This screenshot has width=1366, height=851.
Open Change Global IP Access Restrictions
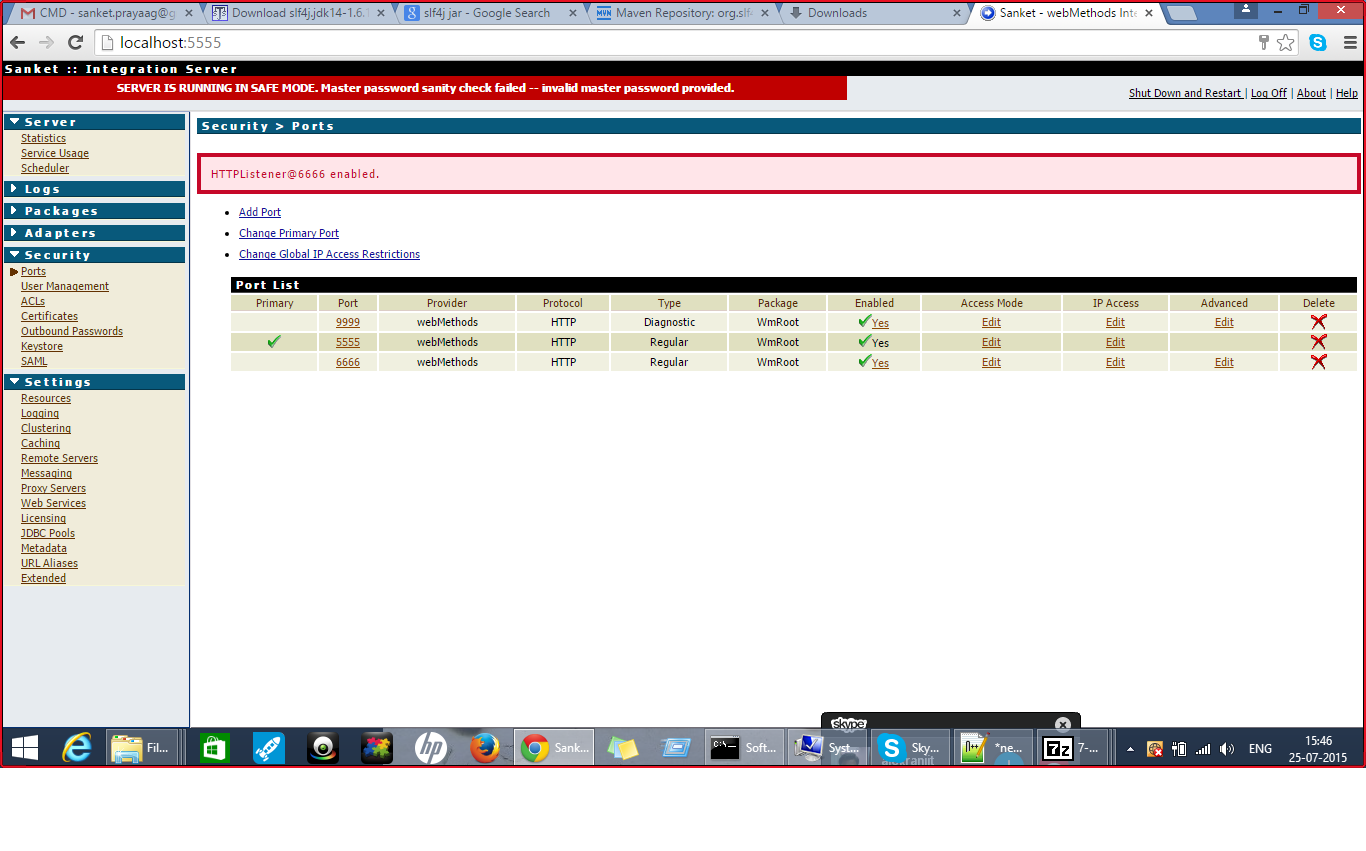click(329, 254)
